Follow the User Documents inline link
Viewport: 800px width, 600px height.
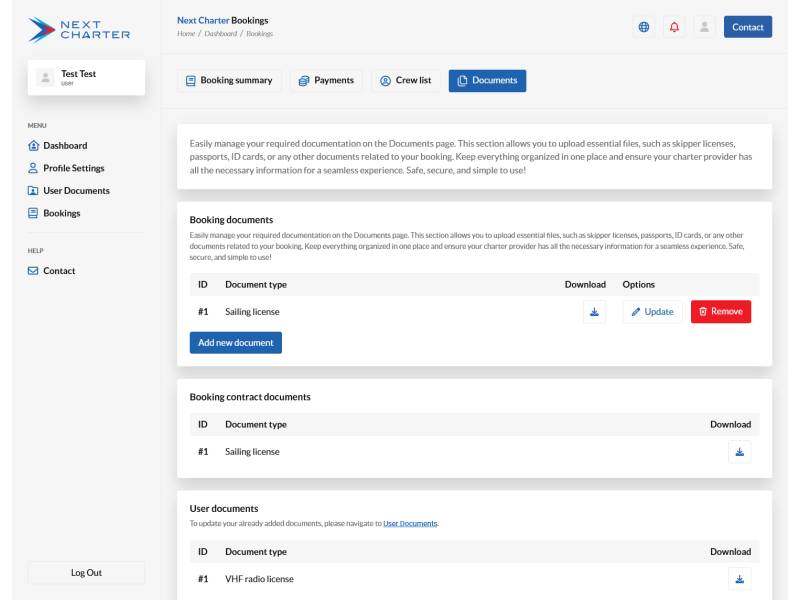tap(410, 523)
